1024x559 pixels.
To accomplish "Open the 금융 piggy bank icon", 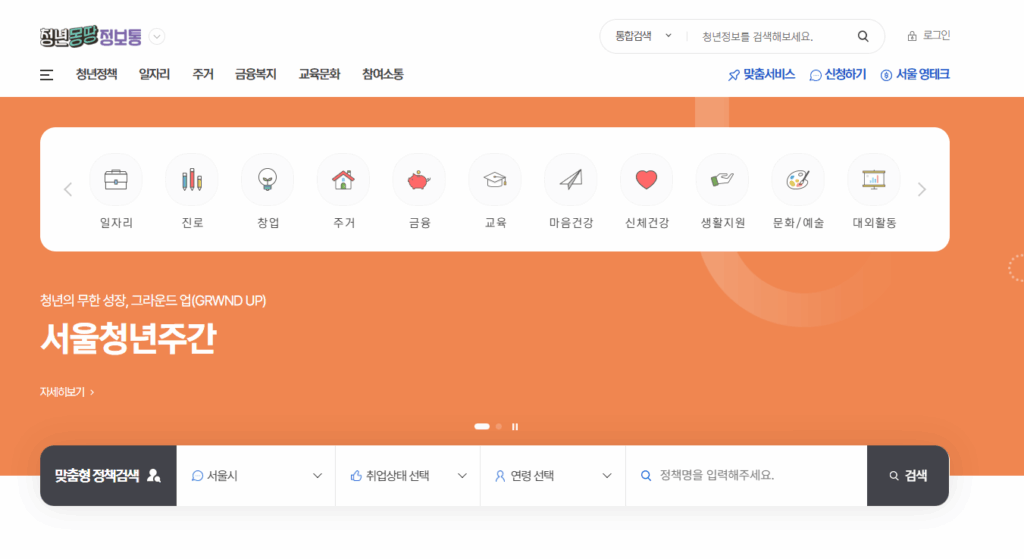I will (419, 180).
